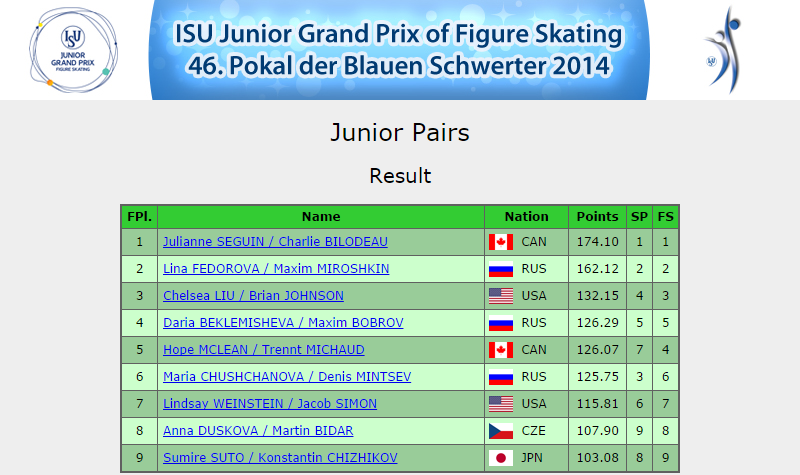Open Daria BEKLEMISHEVA / Maxim BOBROV profile
The height and width of the screenshot is (475, 800).
point(283,323)
